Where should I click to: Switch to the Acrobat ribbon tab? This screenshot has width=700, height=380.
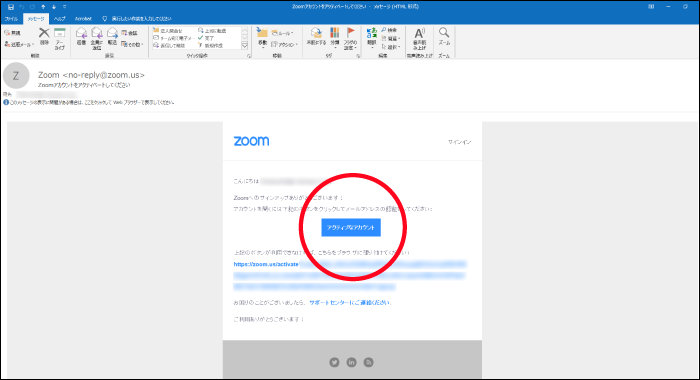[x=83, y=19]
